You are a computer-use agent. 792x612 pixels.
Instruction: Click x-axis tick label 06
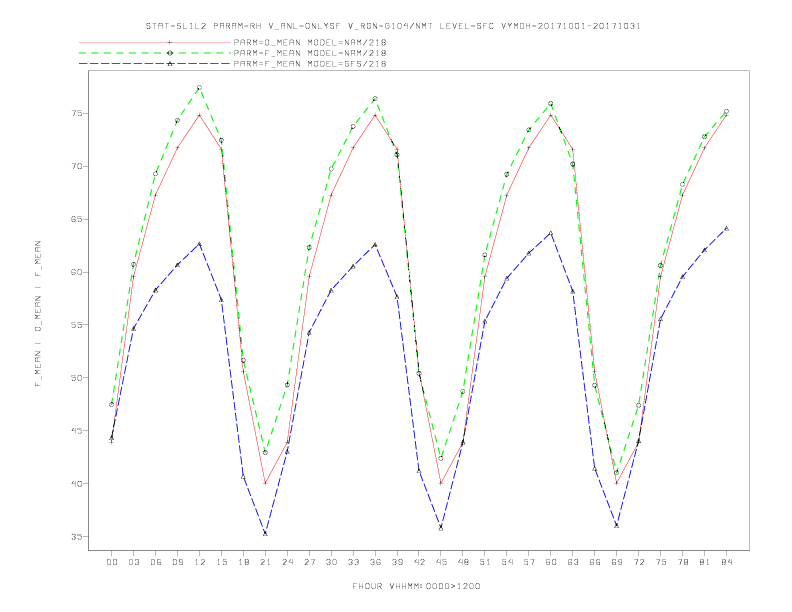click(156, 562)
